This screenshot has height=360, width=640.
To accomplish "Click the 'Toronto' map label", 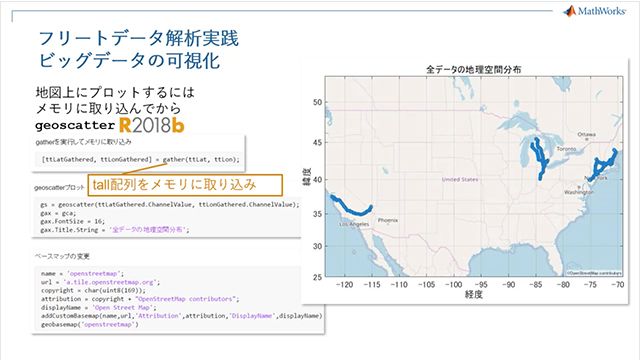I will click(x=567, y=149).
